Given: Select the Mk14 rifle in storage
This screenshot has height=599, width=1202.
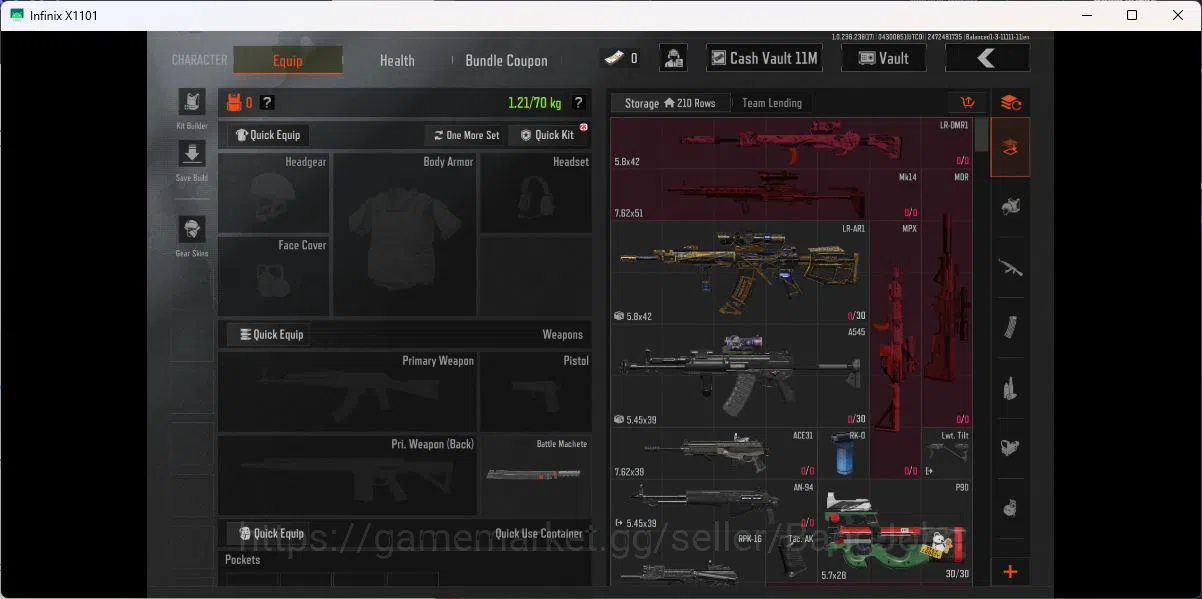Looking at the screenshot, I should [766, 194].
